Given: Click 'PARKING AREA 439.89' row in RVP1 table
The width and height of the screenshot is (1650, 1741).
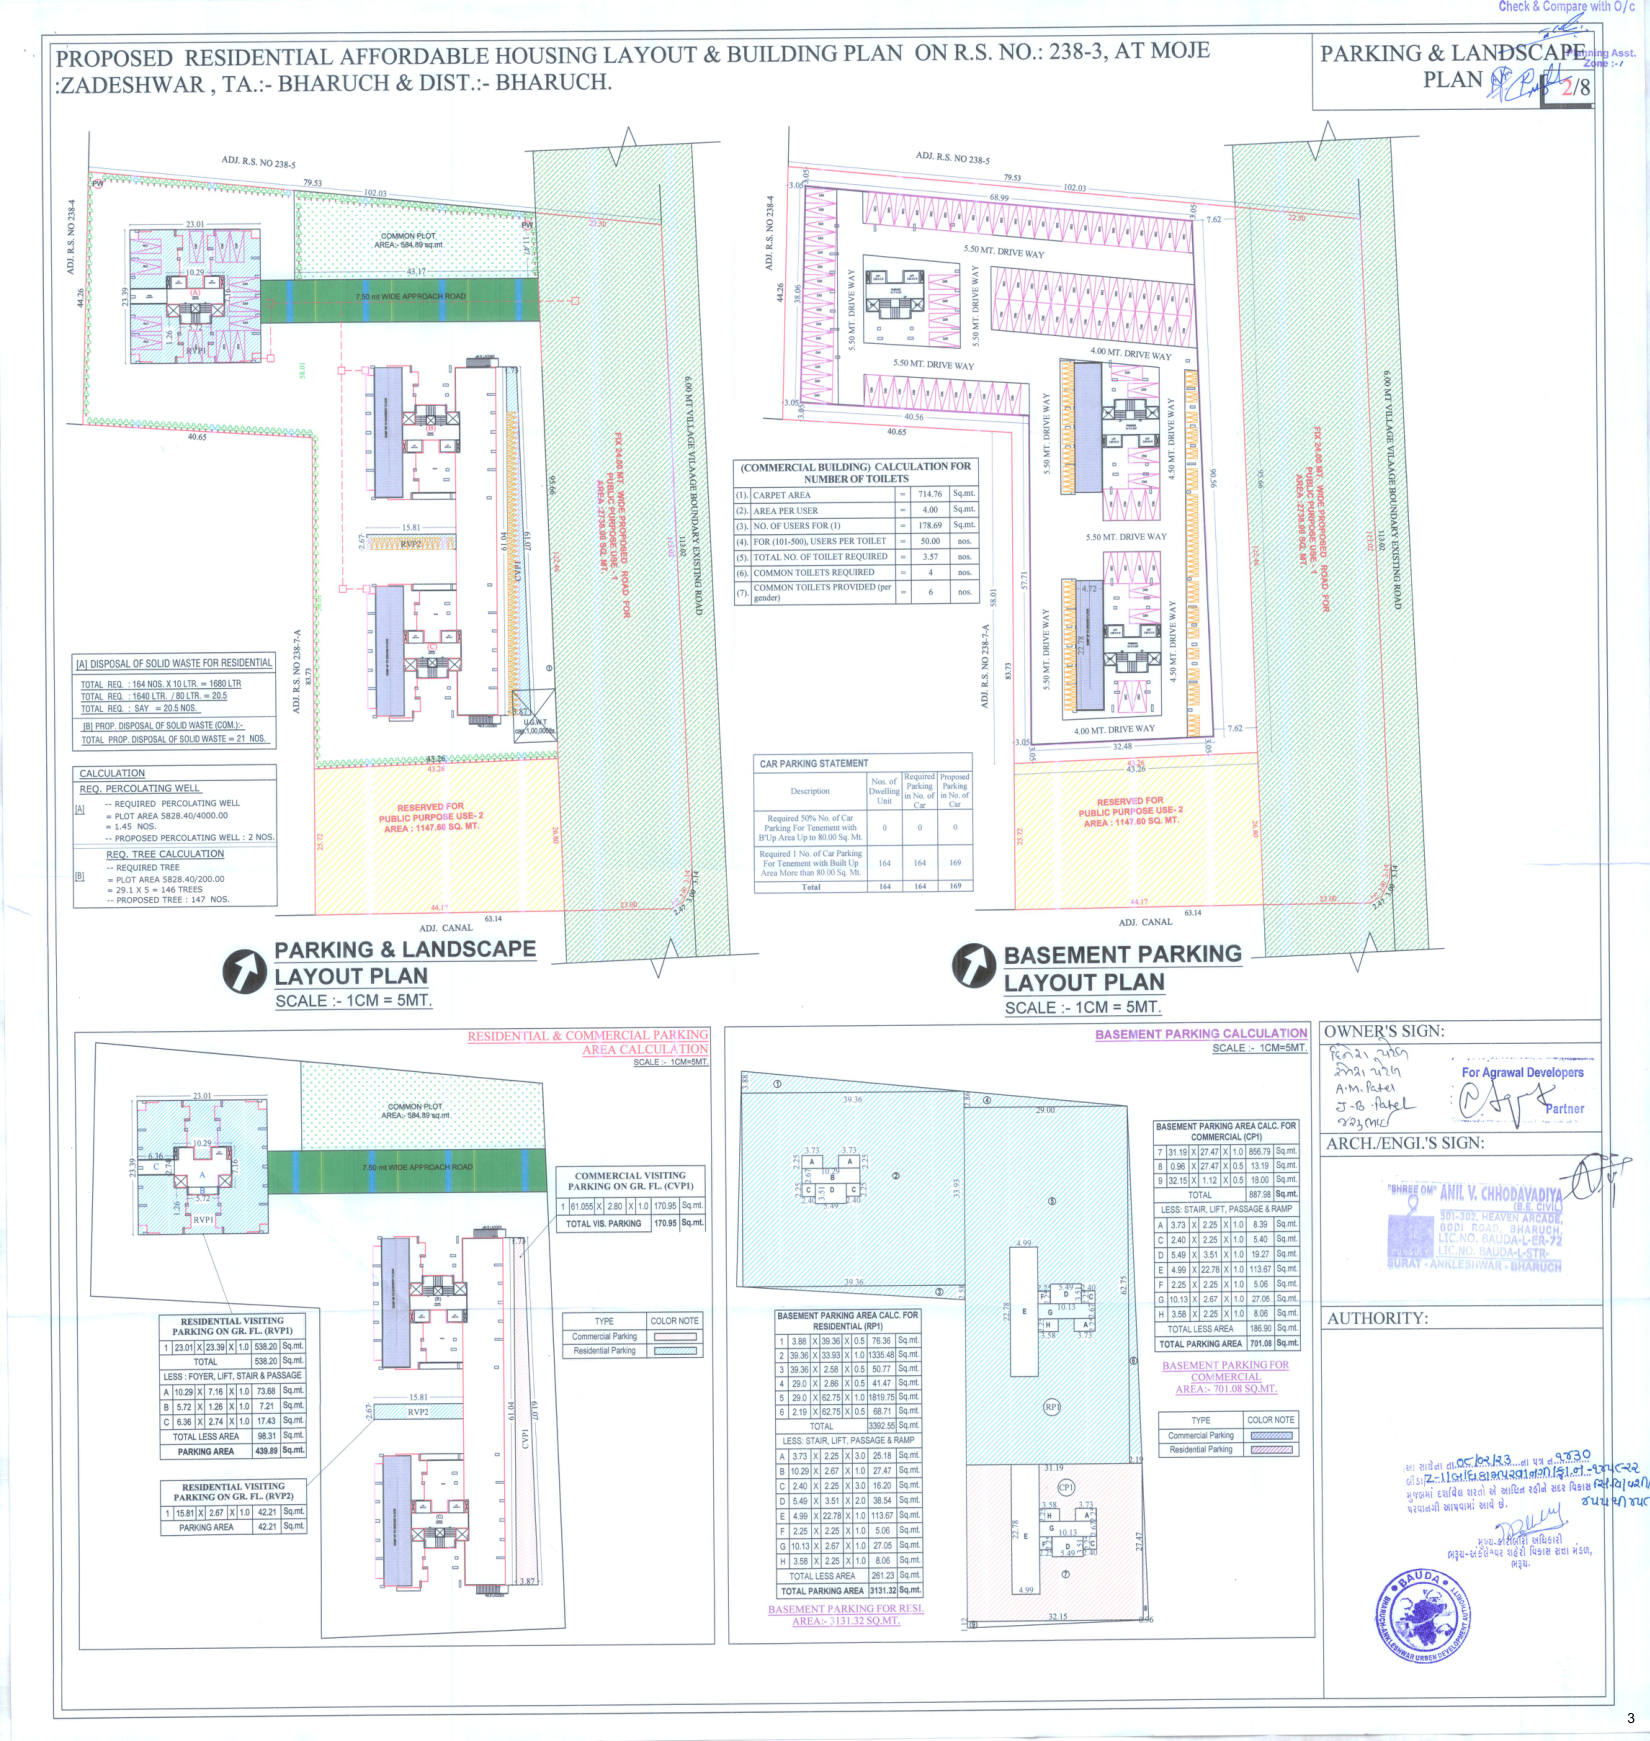Looking at the screenshot, I should [x=233, y=1451].
